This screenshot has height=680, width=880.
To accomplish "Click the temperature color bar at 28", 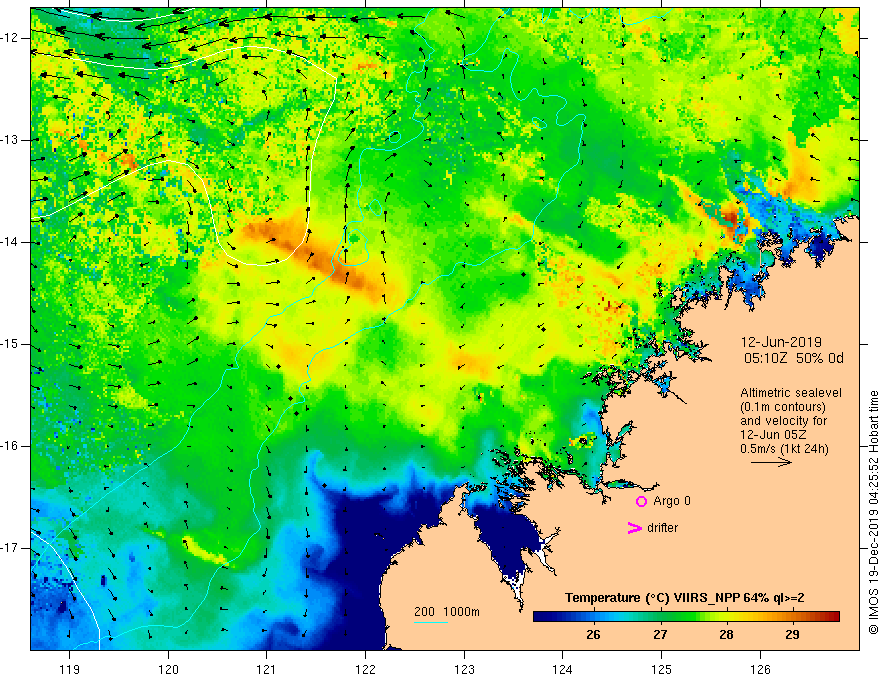I will click(726, 617).
